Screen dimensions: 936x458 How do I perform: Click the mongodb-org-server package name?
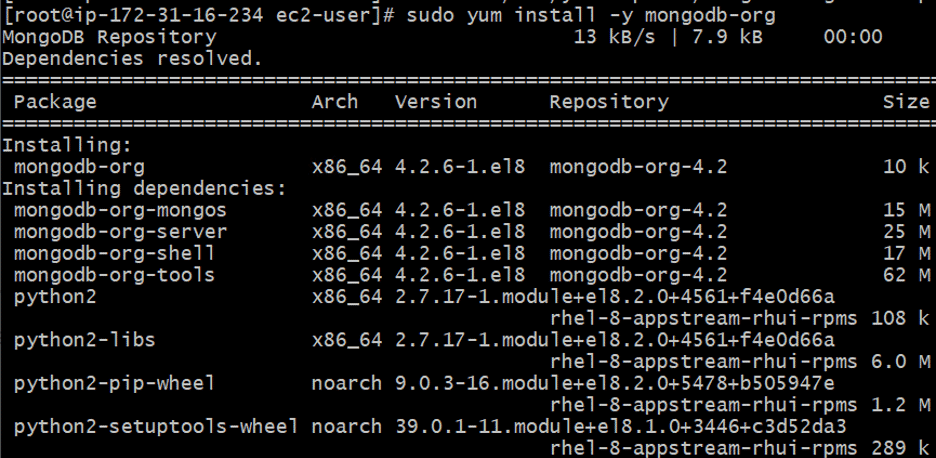pos(120,232)
